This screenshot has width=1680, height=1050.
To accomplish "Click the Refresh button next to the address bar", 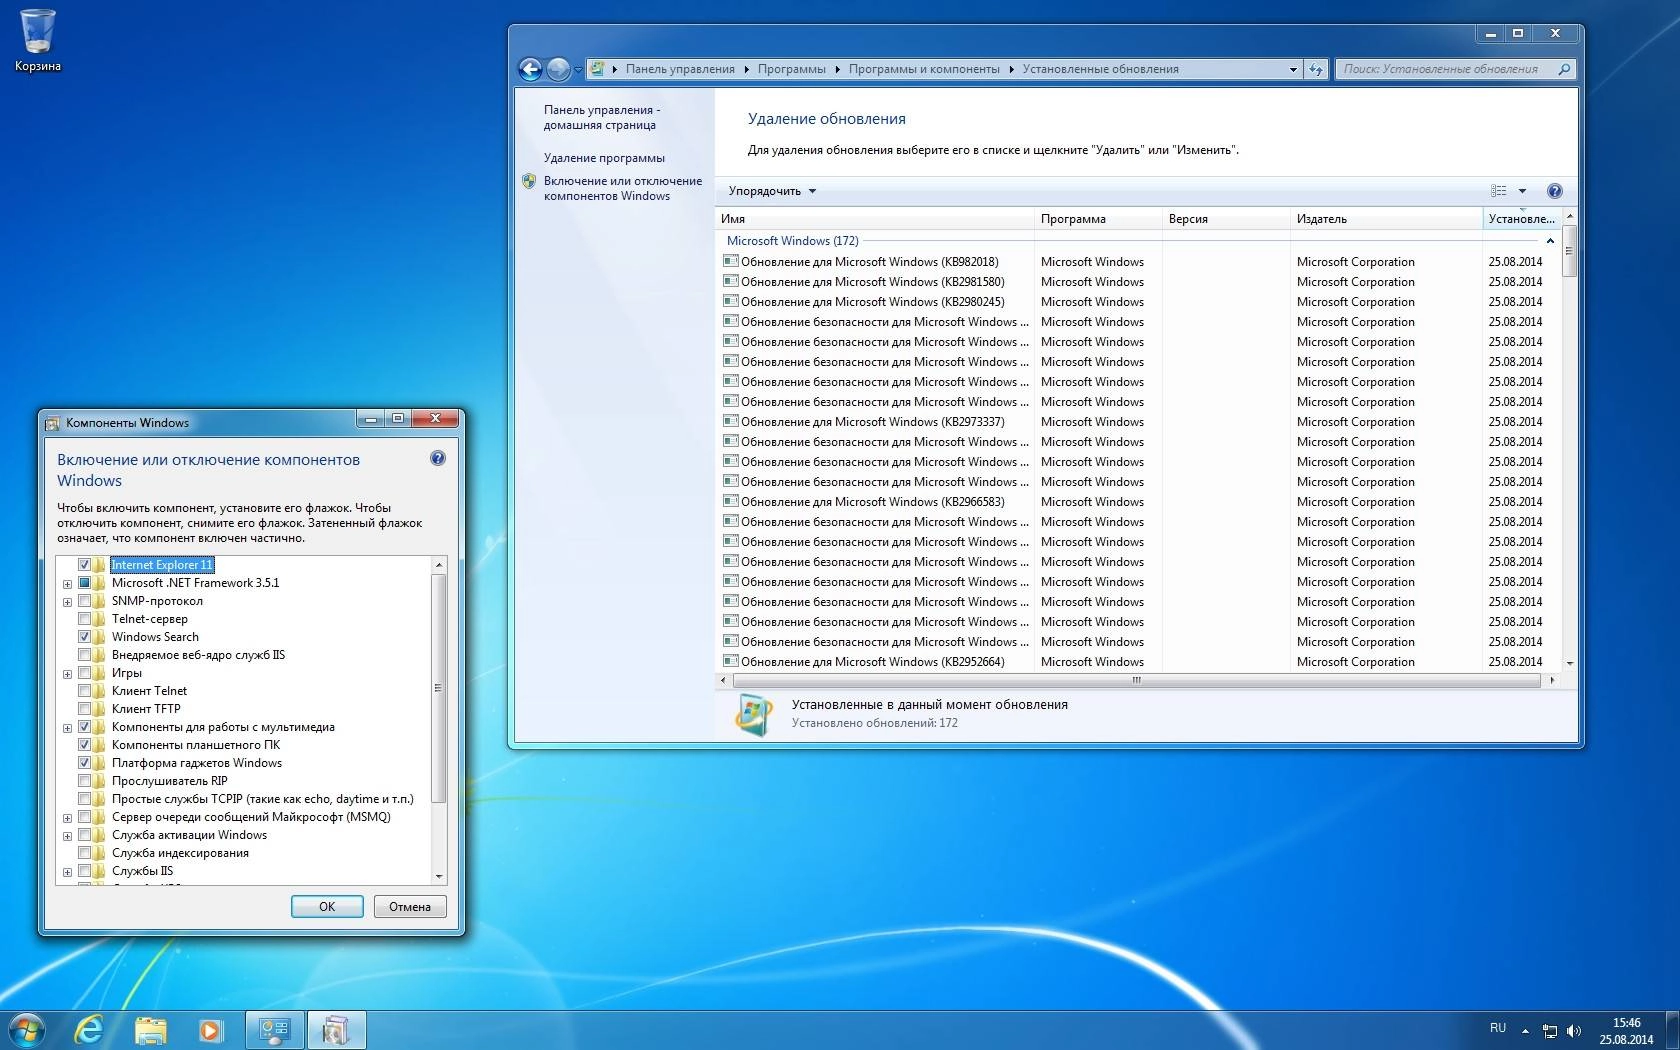I will click(x=1316, y=69).
